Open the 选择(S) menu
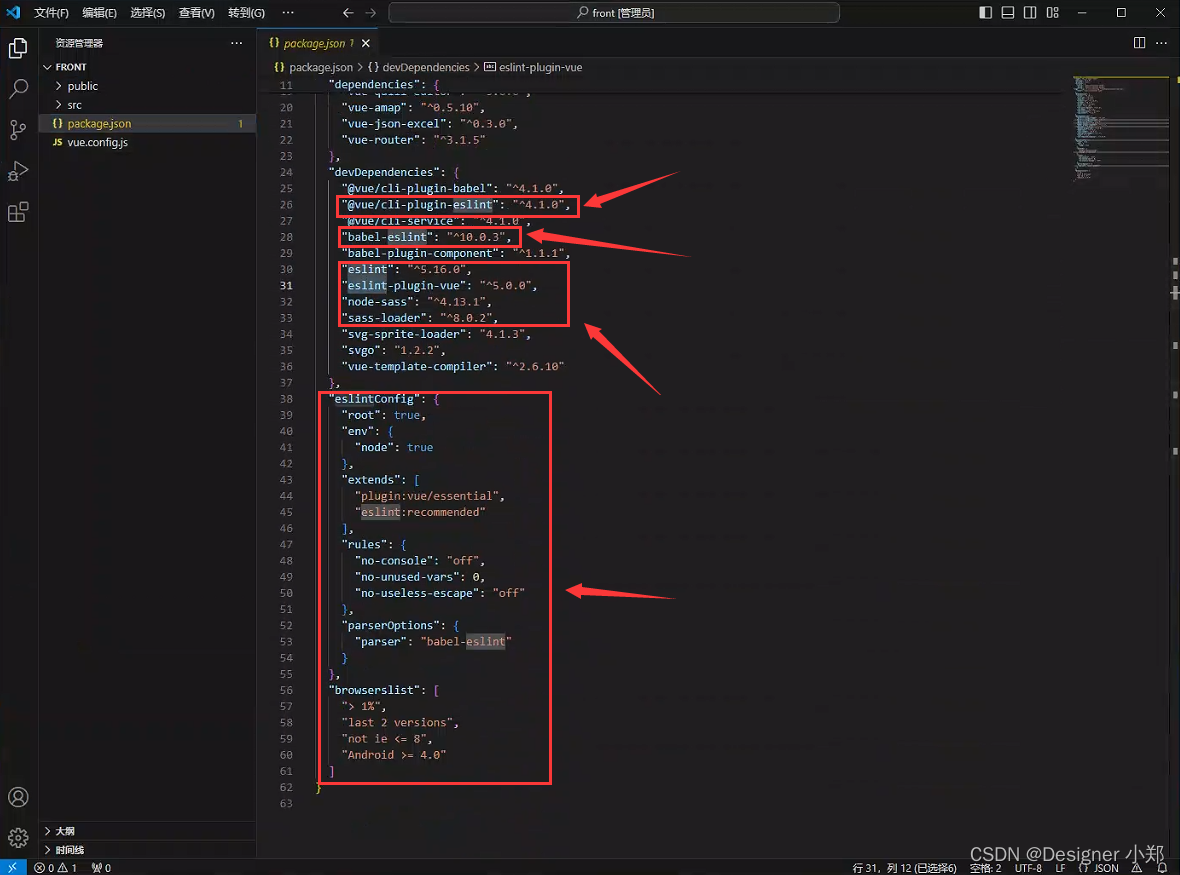Screen dimensions: 1180x875 coord(148,13)
